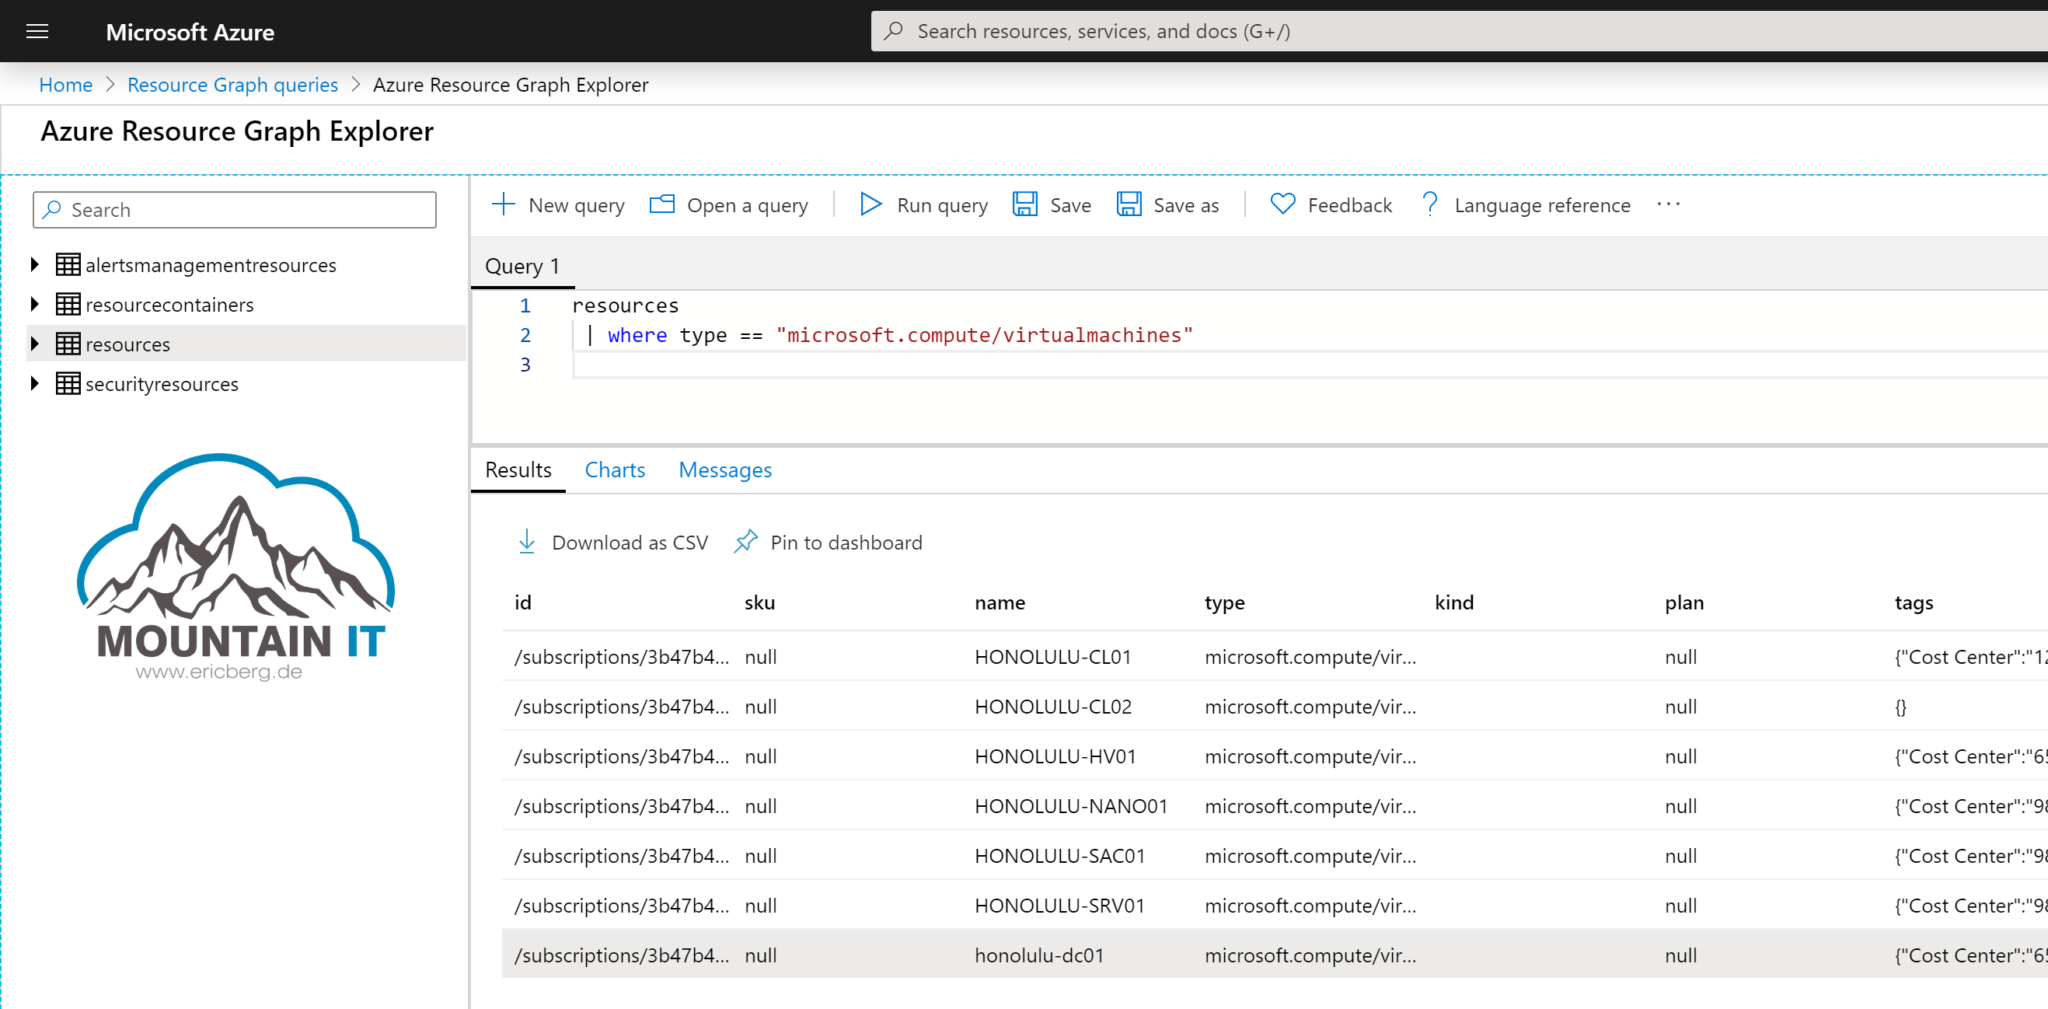Click the resources table icon

68,344
